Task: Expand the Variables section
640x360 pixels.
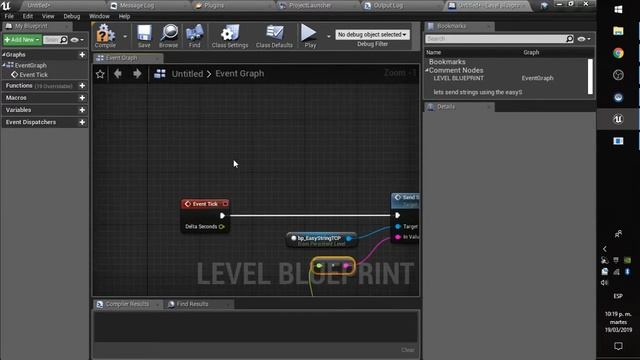Action: (x=18, y=110)
